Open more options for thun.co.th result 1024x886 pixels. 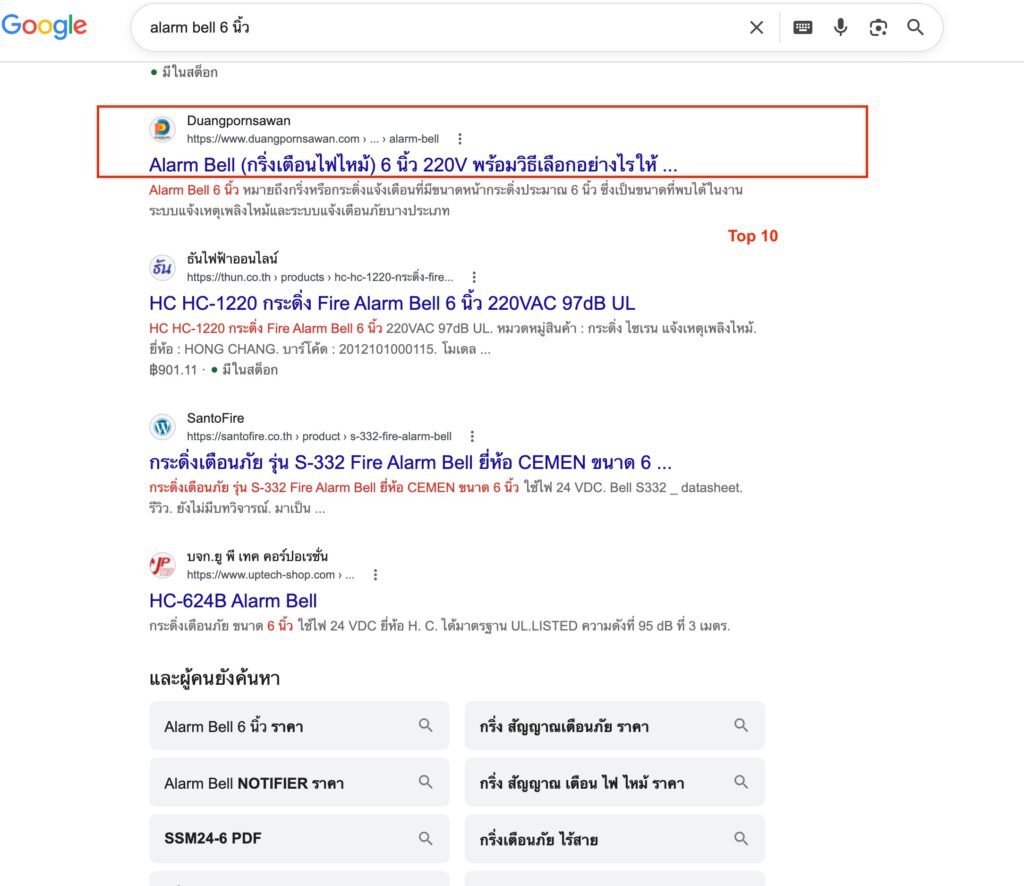tap(474, 277)
